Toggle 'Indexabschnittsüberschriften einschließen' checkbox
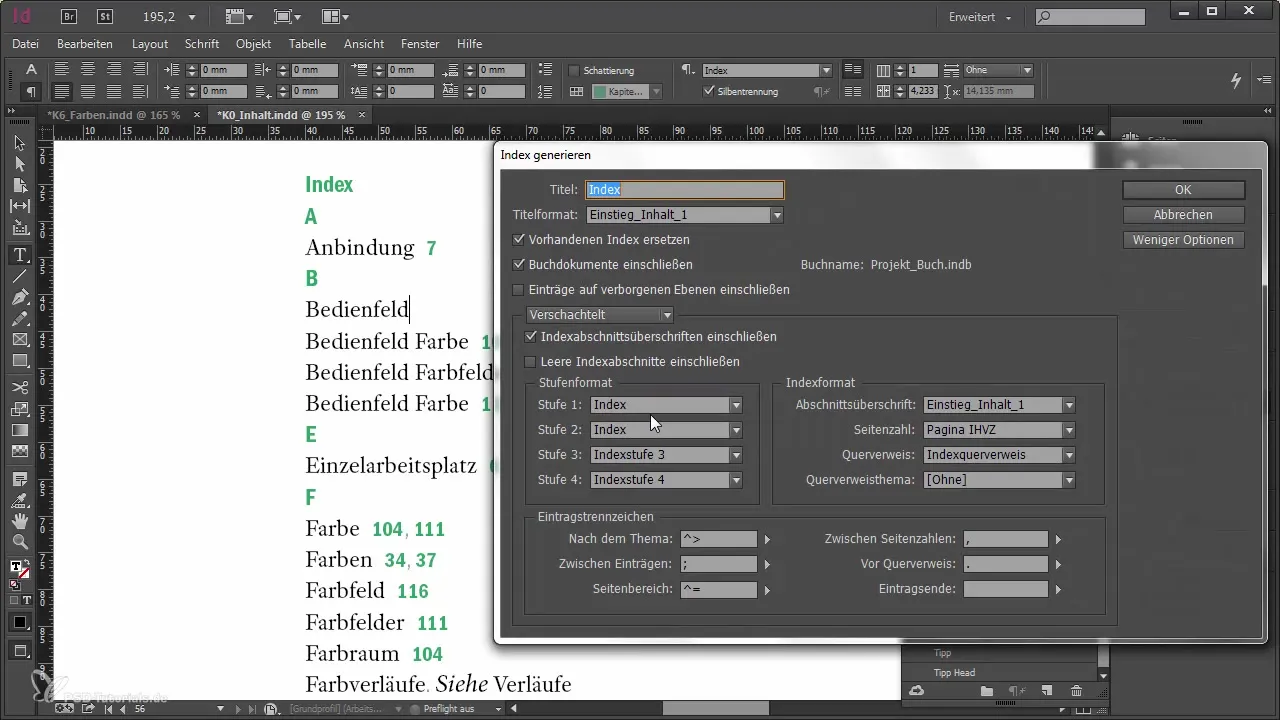 click(x=530, y=337)
